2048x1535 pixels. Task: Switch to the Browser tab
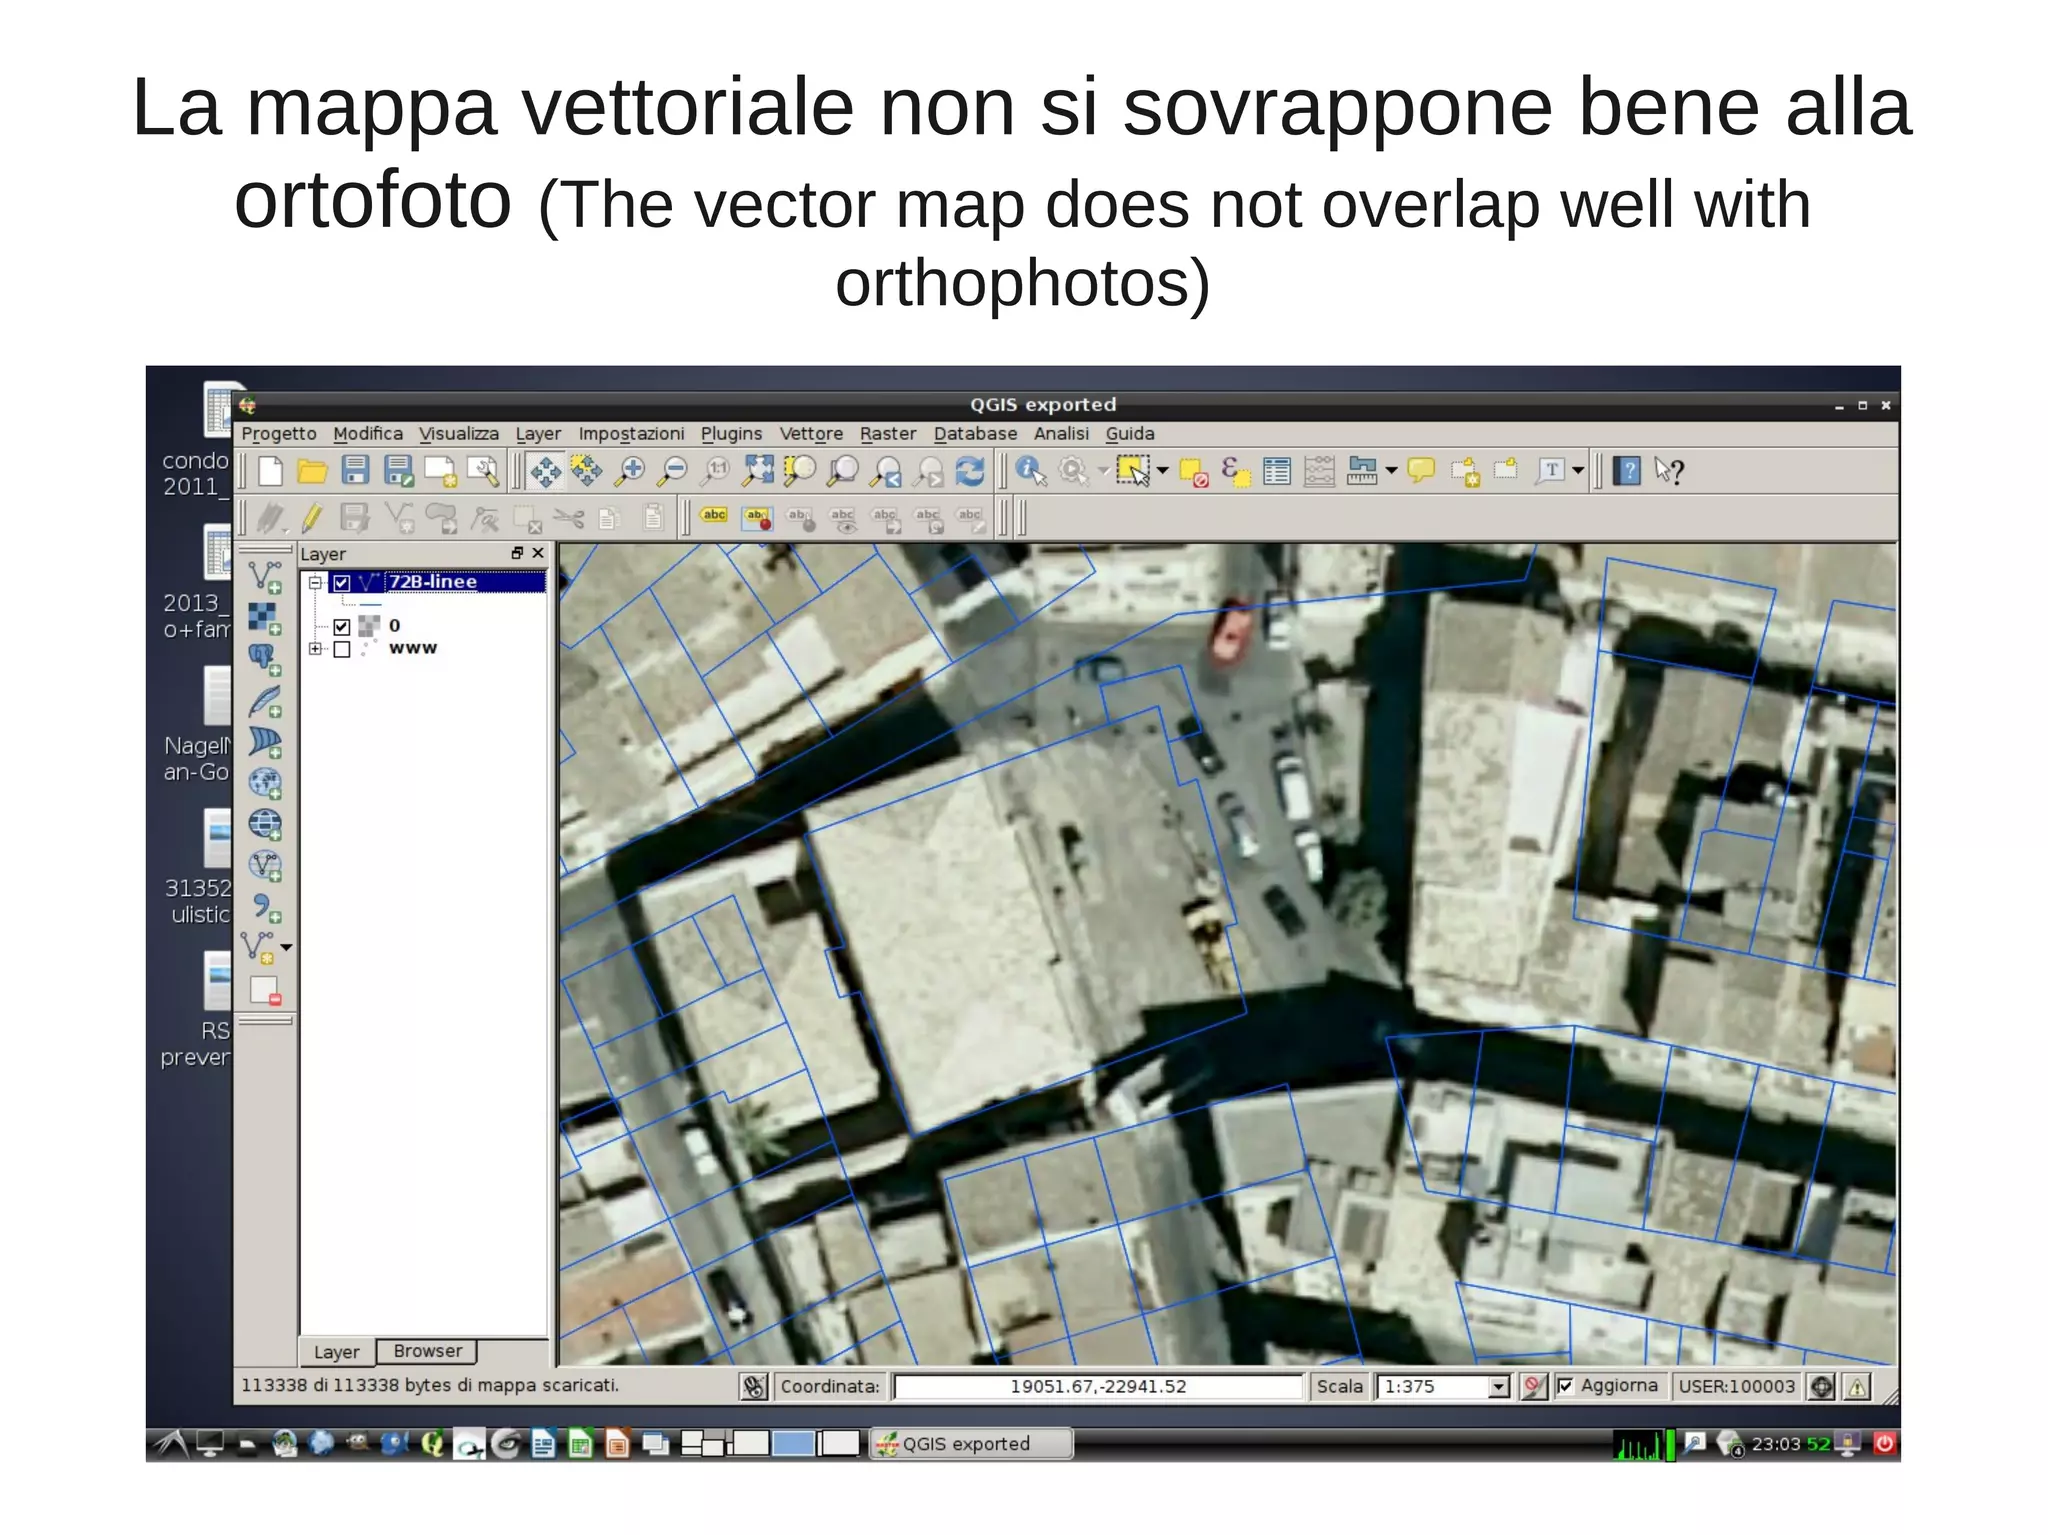(x=428, y=1351)
